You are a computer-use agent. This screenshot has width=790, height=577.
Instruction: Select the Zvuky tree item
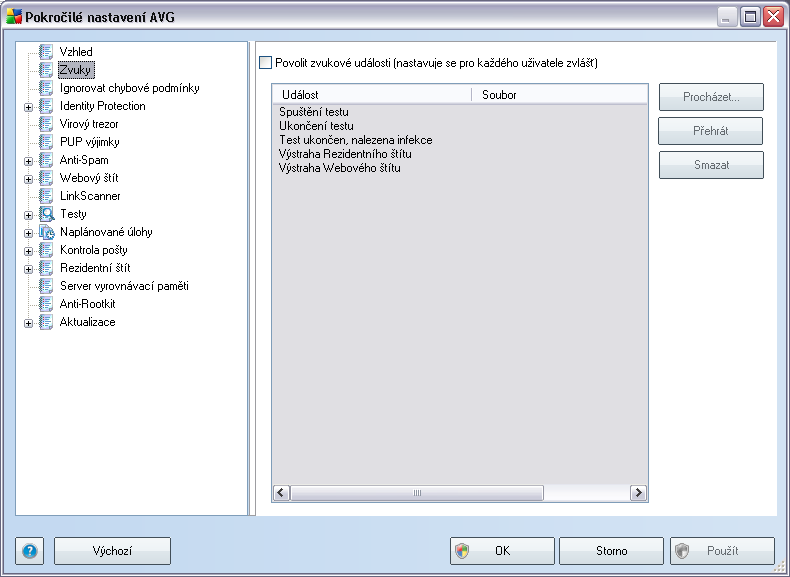click(x=76, y=70)
